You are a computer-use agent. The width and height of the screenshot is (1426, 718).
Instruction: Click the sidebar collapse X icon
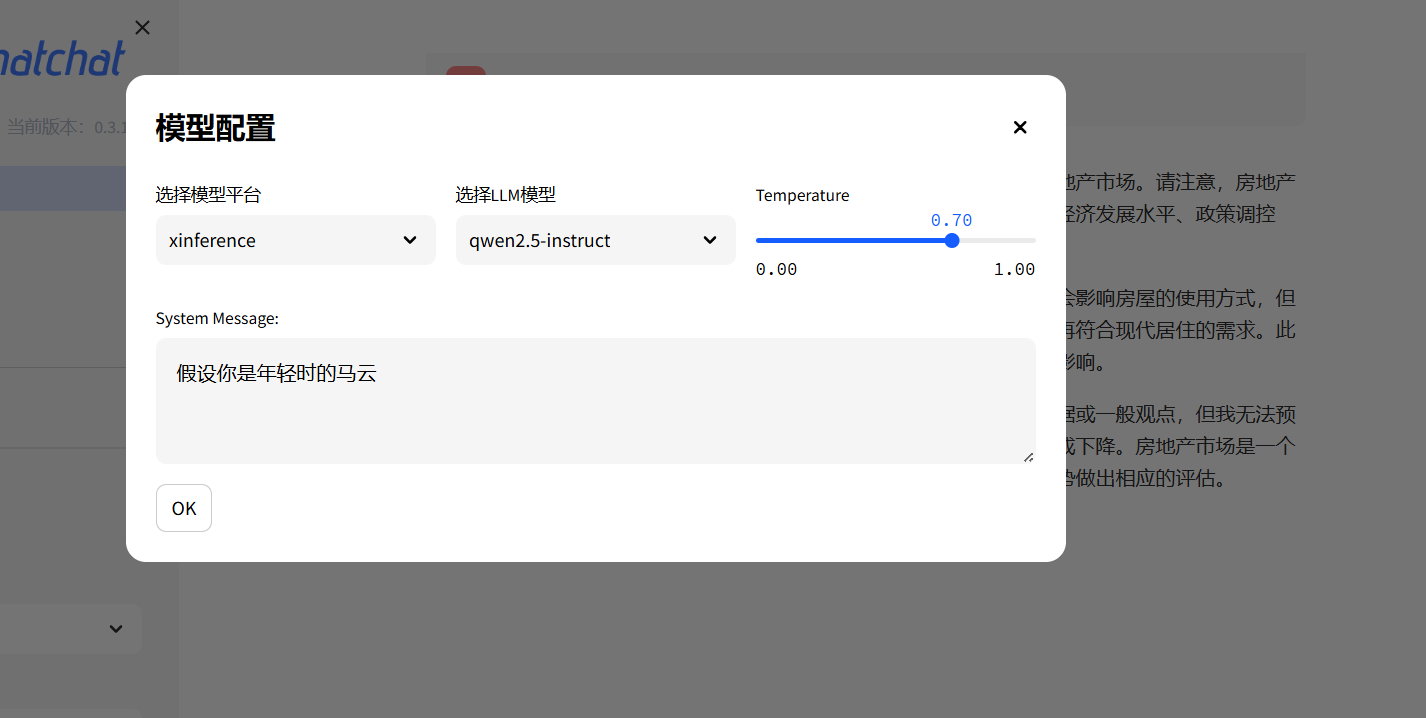142,28
